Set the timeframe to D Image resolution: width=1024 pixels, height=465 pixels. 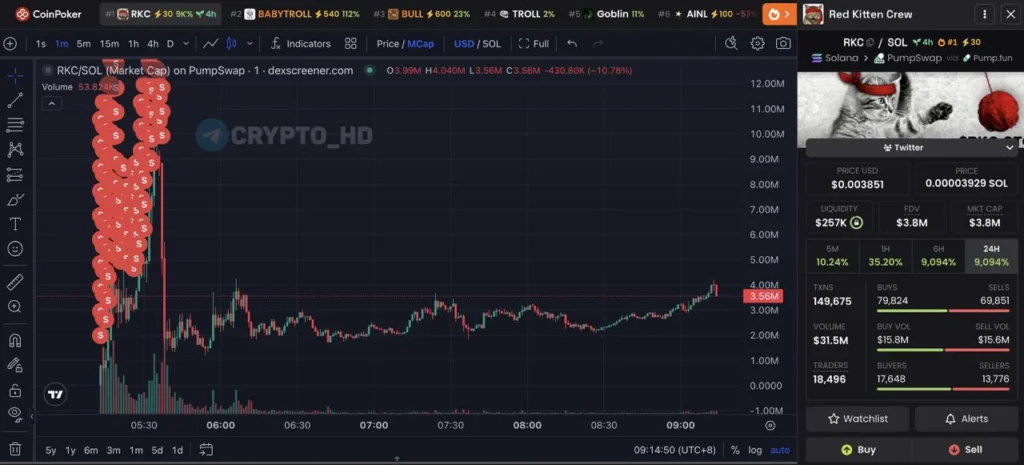(170, 44)
